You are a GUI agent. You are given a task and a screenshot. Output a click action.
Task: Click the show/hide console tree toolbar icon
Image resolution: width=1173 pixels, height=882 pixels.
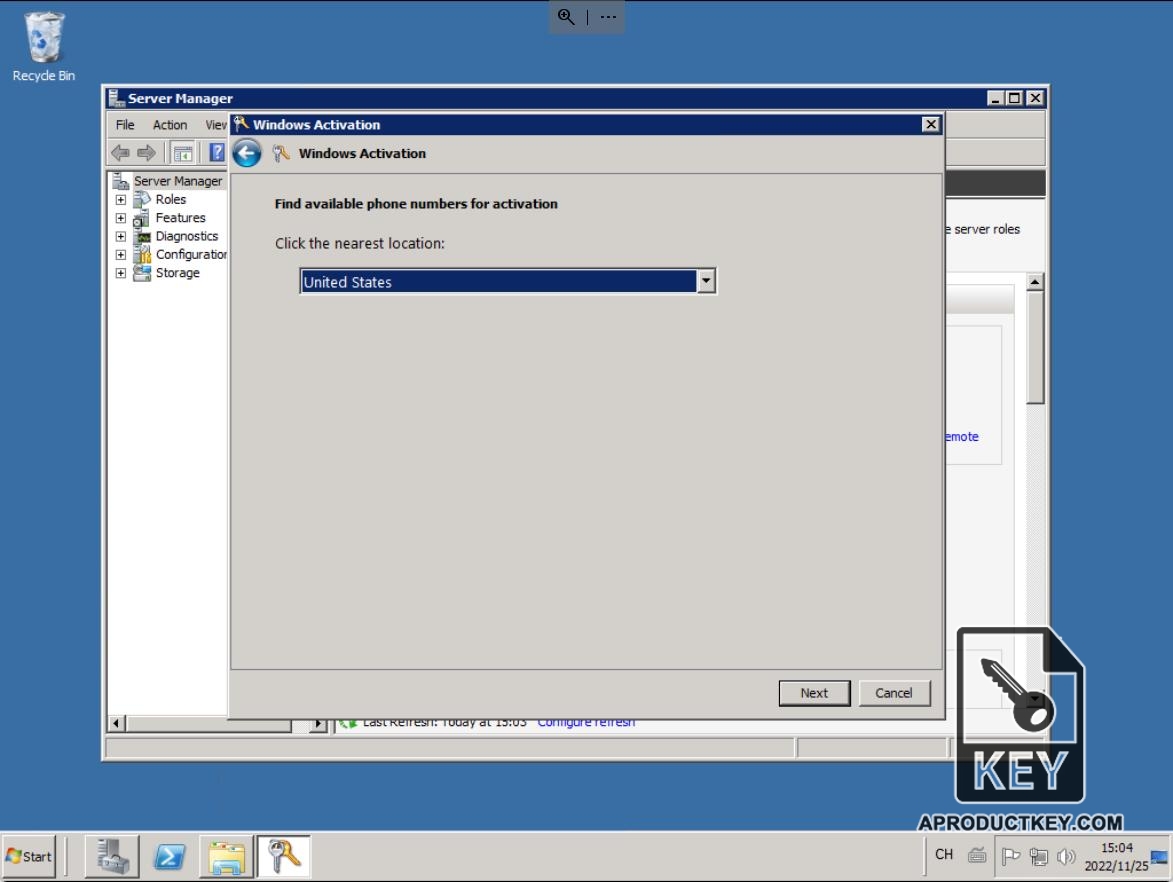[183, 153]
